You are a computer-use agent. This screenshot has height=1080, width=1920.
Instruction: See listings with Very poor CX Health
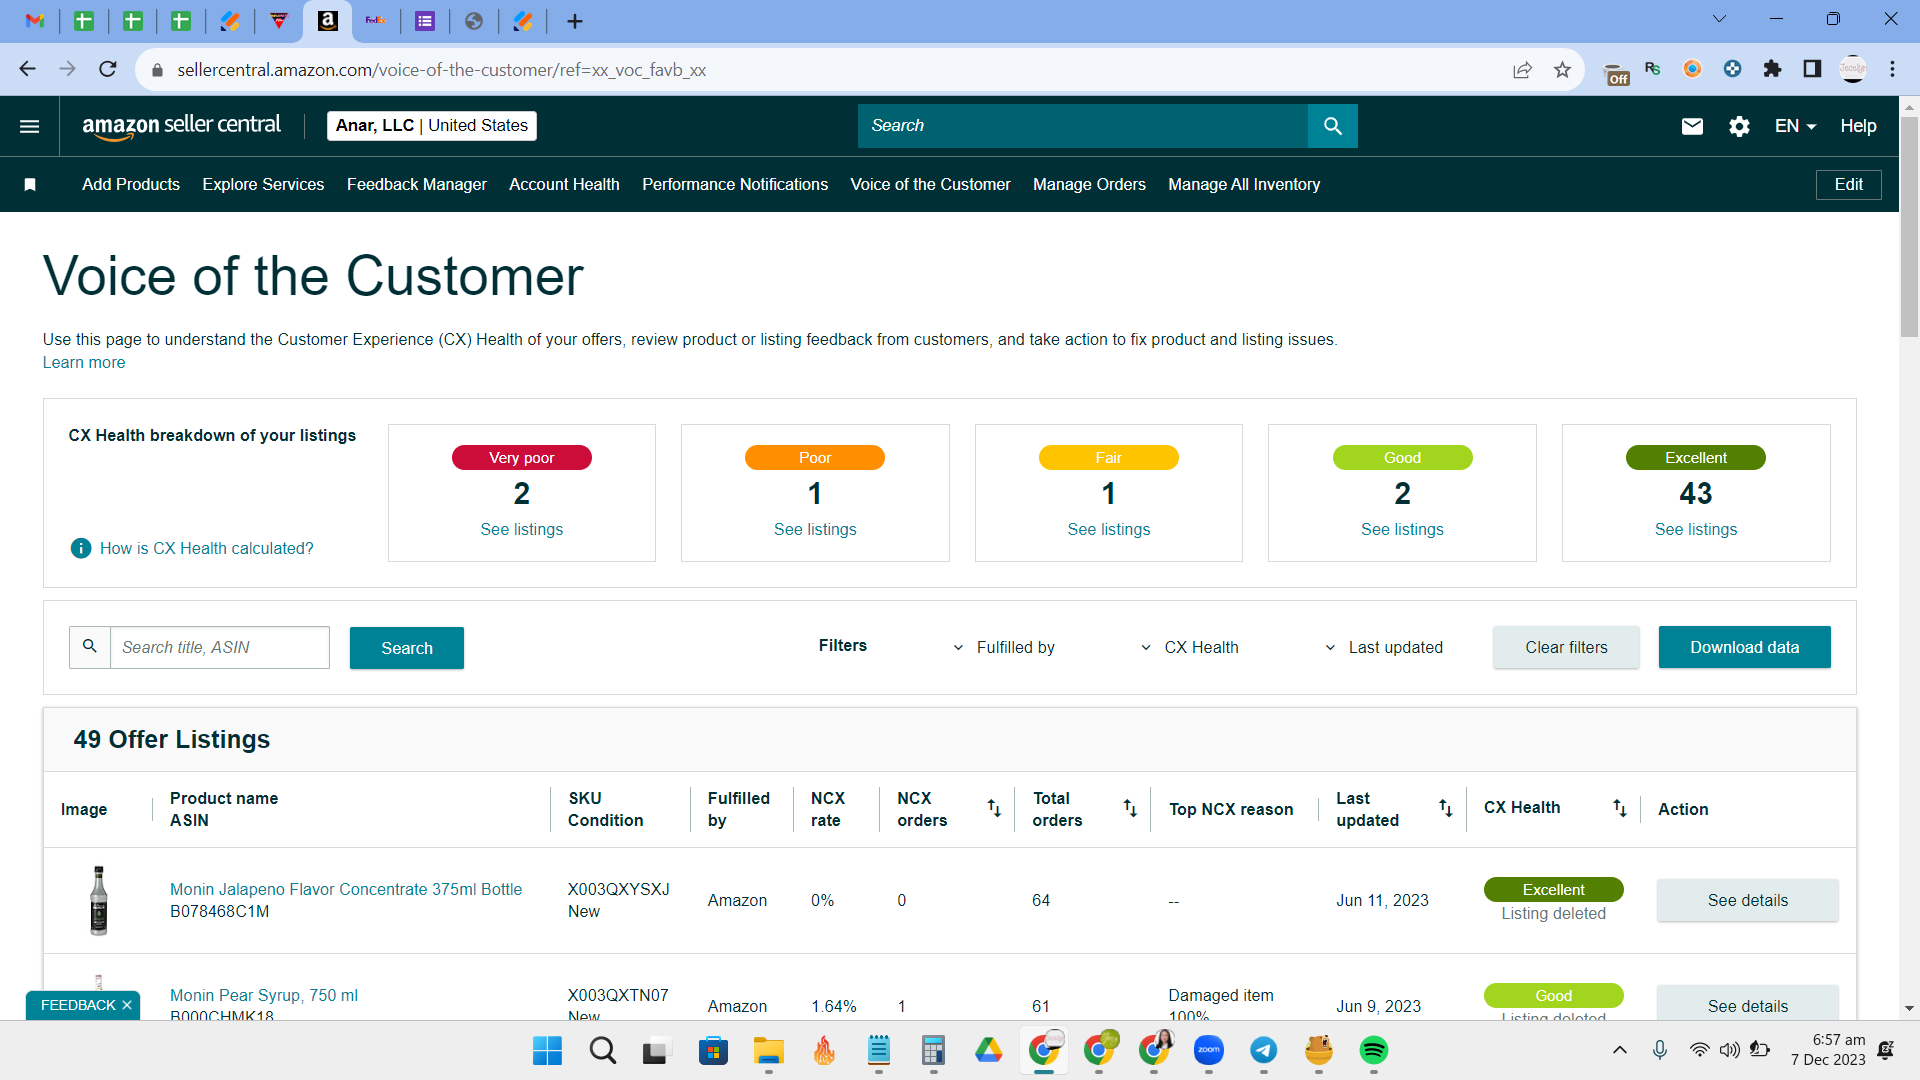[521, 530]
